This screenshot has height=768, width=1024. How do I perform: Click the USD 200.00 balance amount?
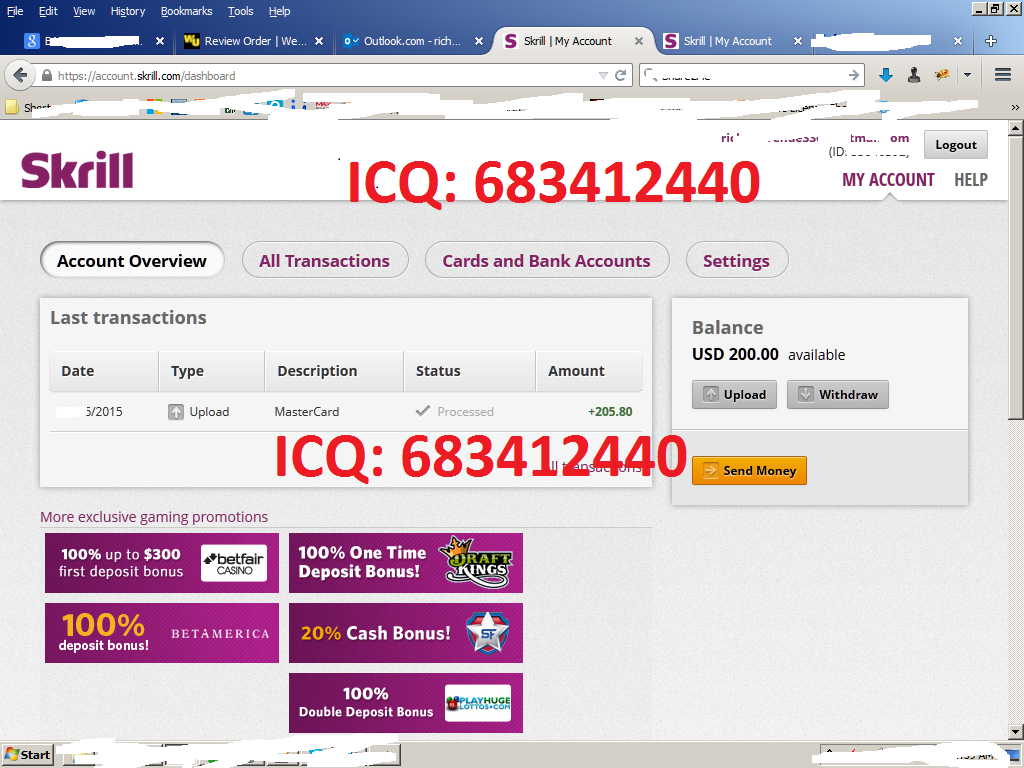pos(735,354)
